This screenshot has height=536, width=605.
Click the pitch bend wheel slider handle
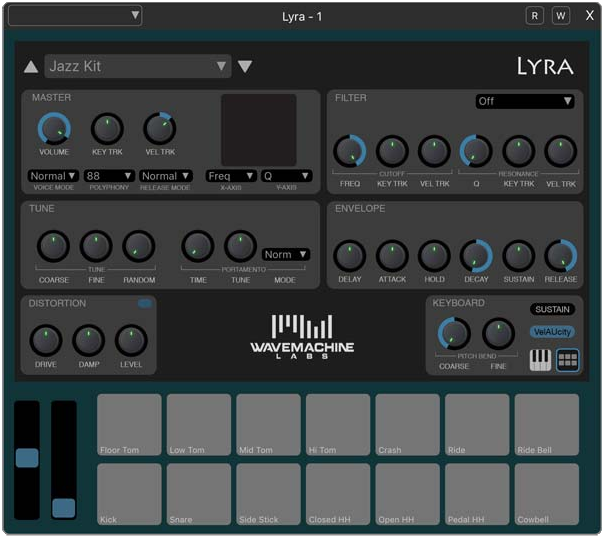point(27,458)
